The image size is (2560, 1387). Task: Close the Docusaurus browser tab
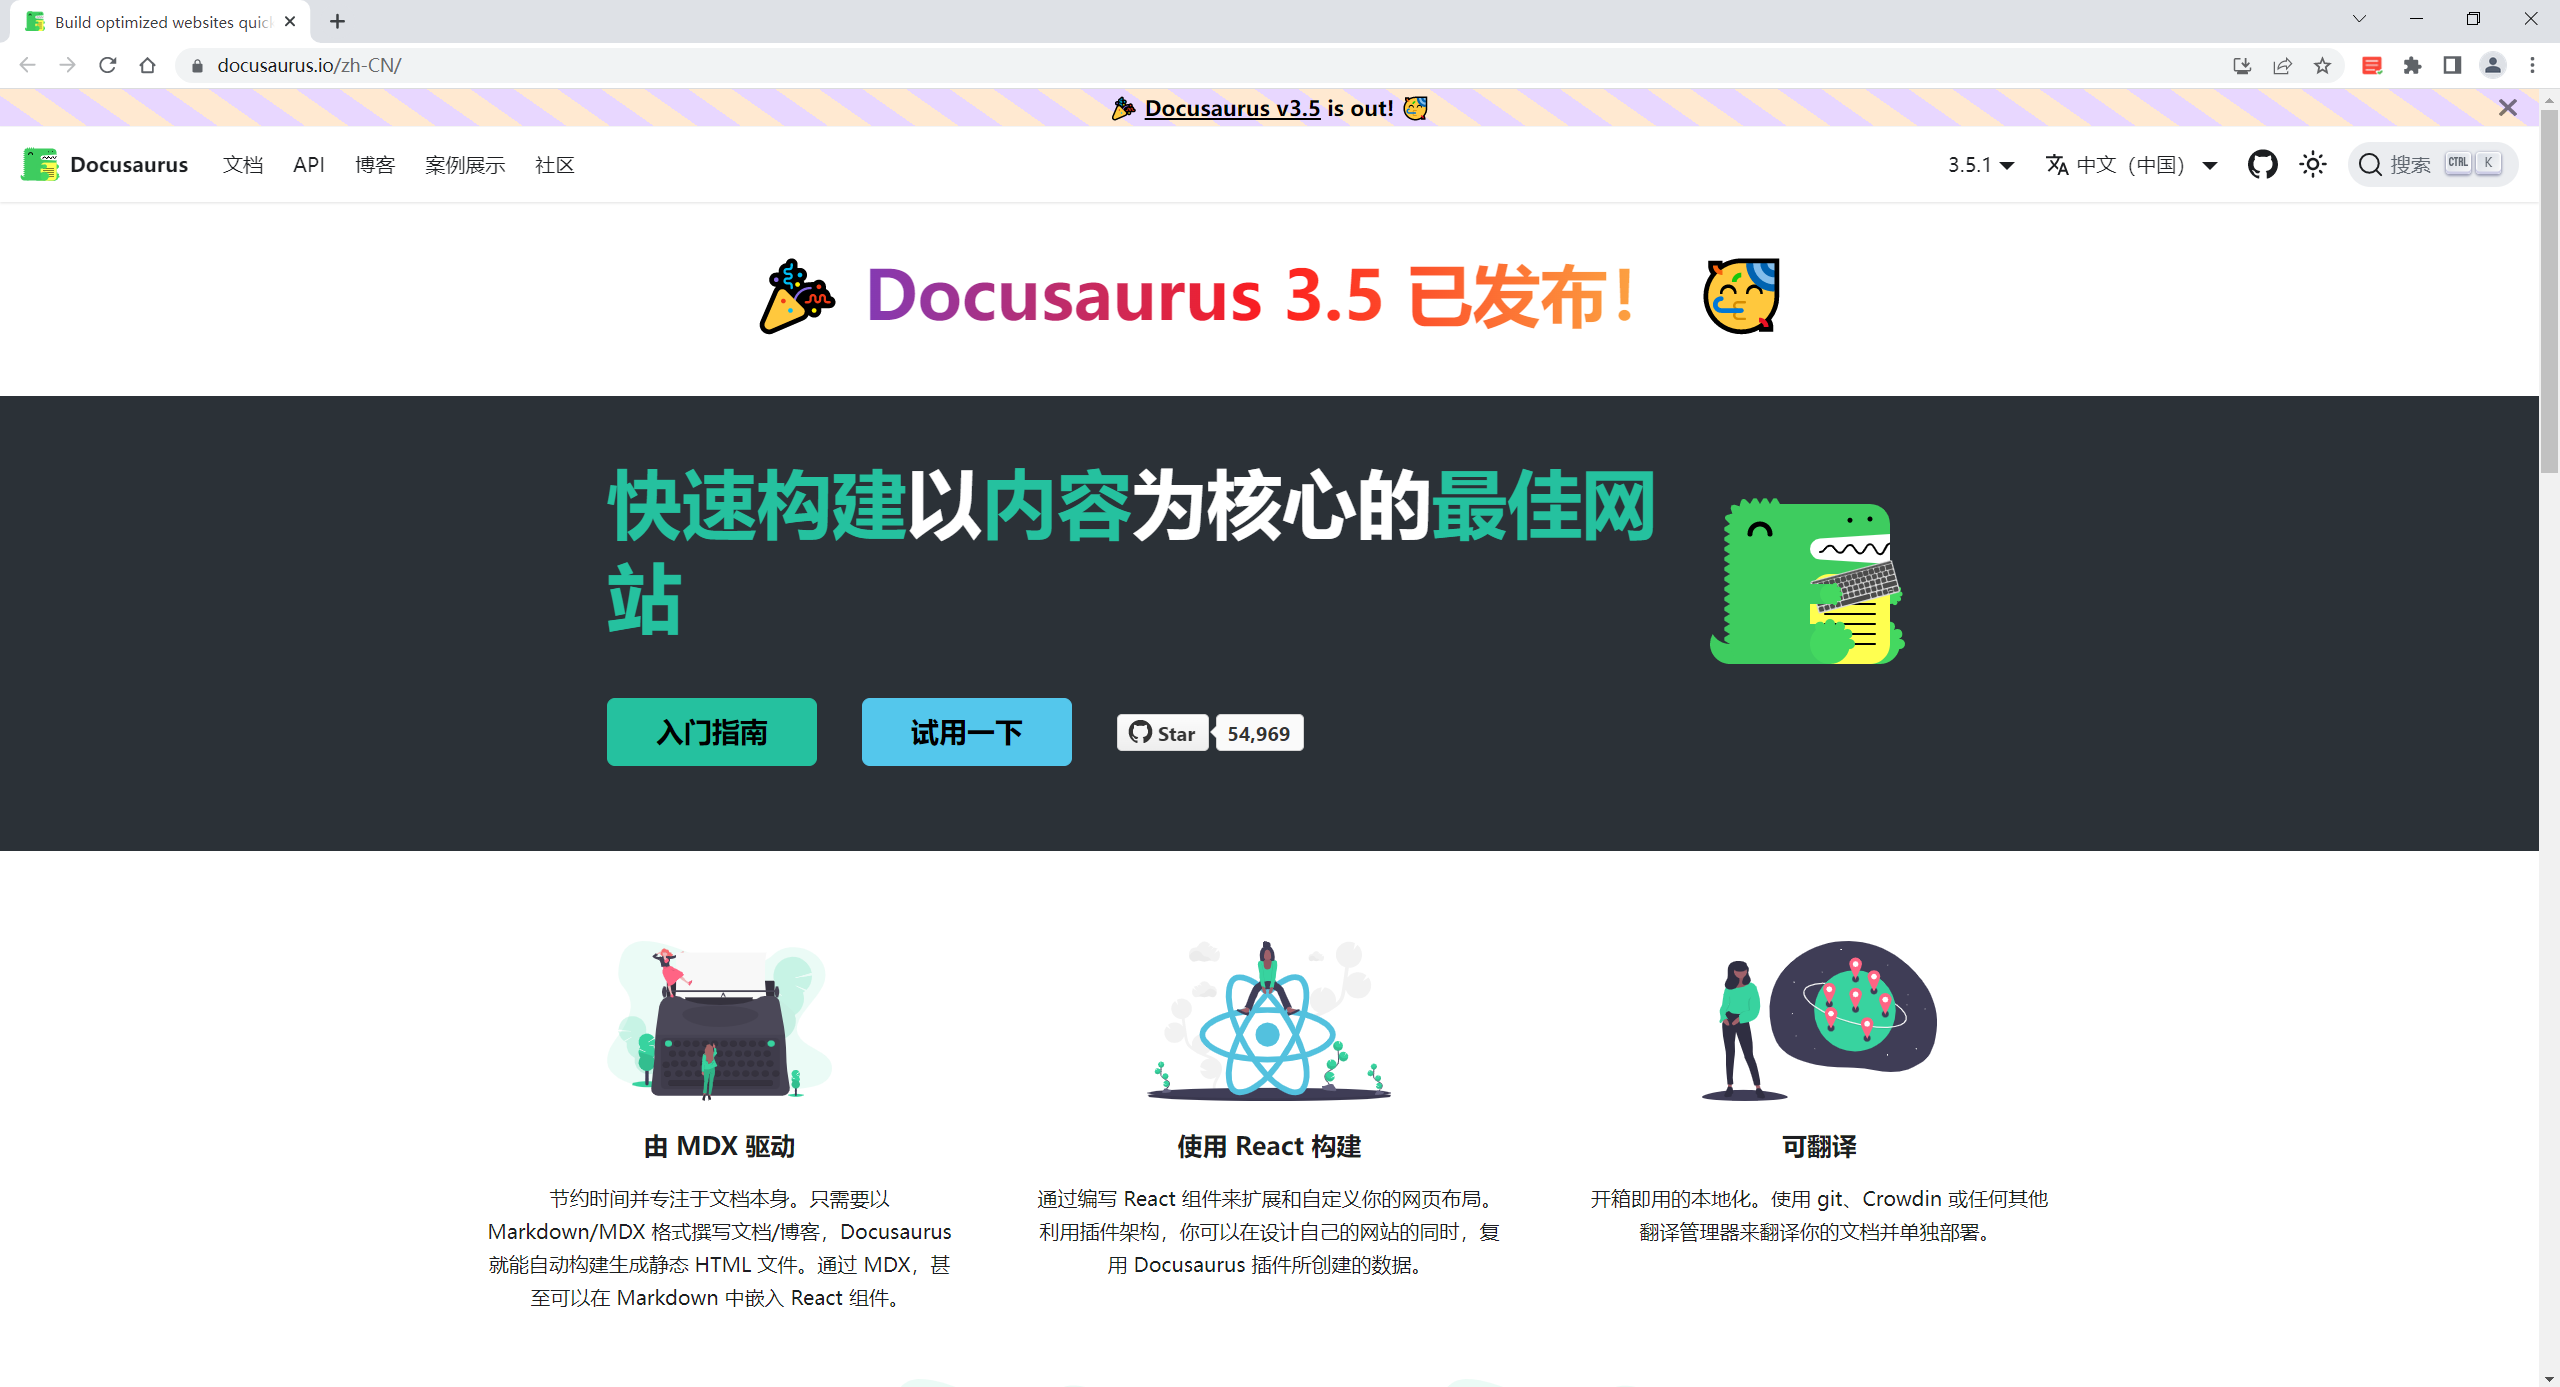290,21
